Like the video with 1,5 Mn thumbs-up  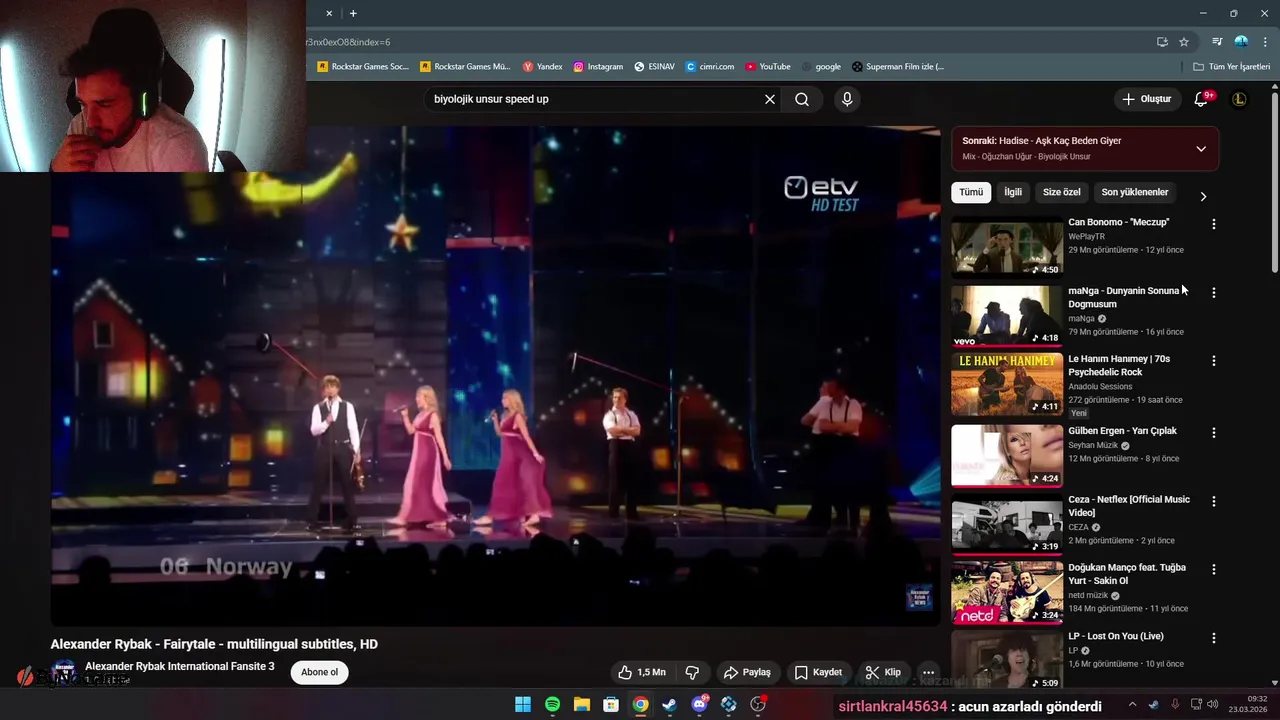click(641, 672)
